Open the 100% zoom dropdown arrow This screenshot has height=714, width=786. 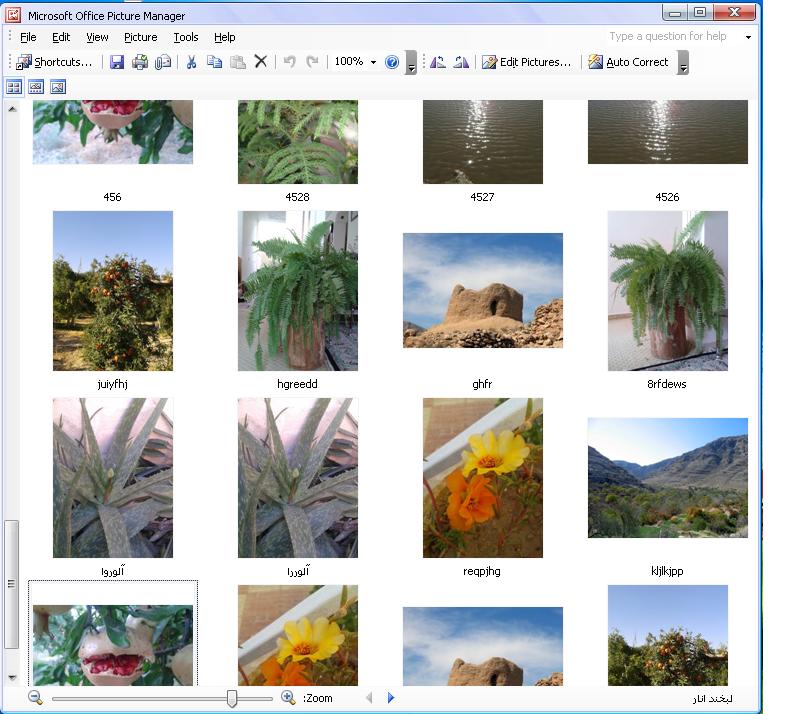(x=373, y=62)
